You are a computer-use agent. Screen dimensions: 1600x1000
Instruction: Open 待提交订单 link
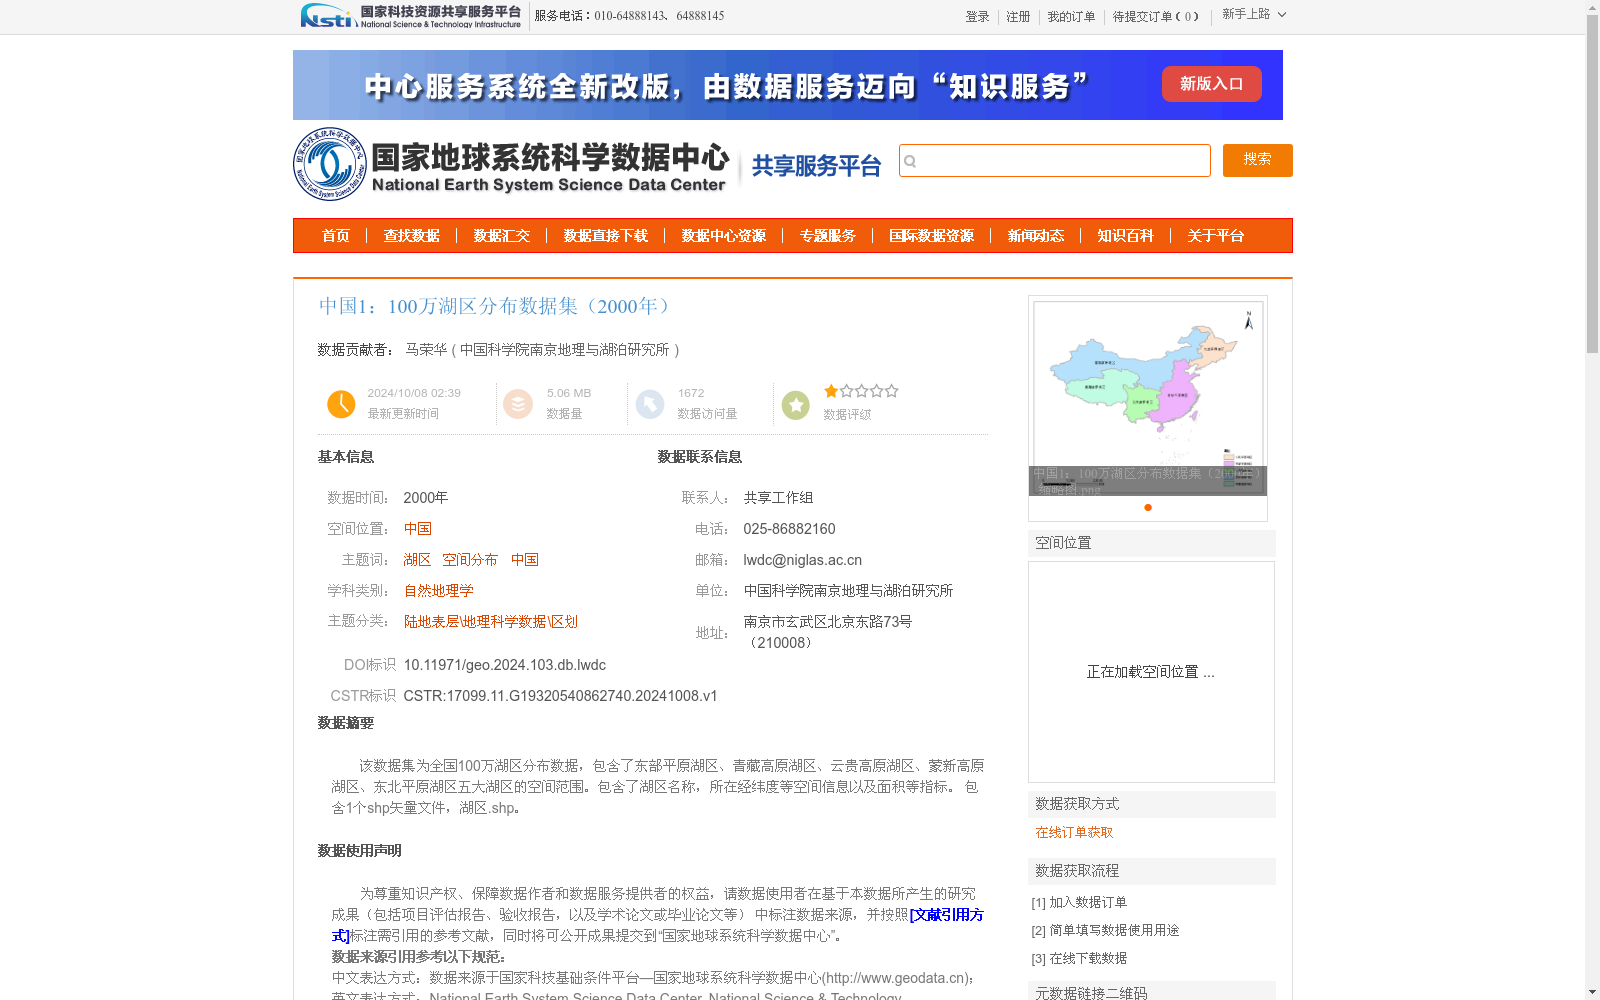(x=1155, y=17)
